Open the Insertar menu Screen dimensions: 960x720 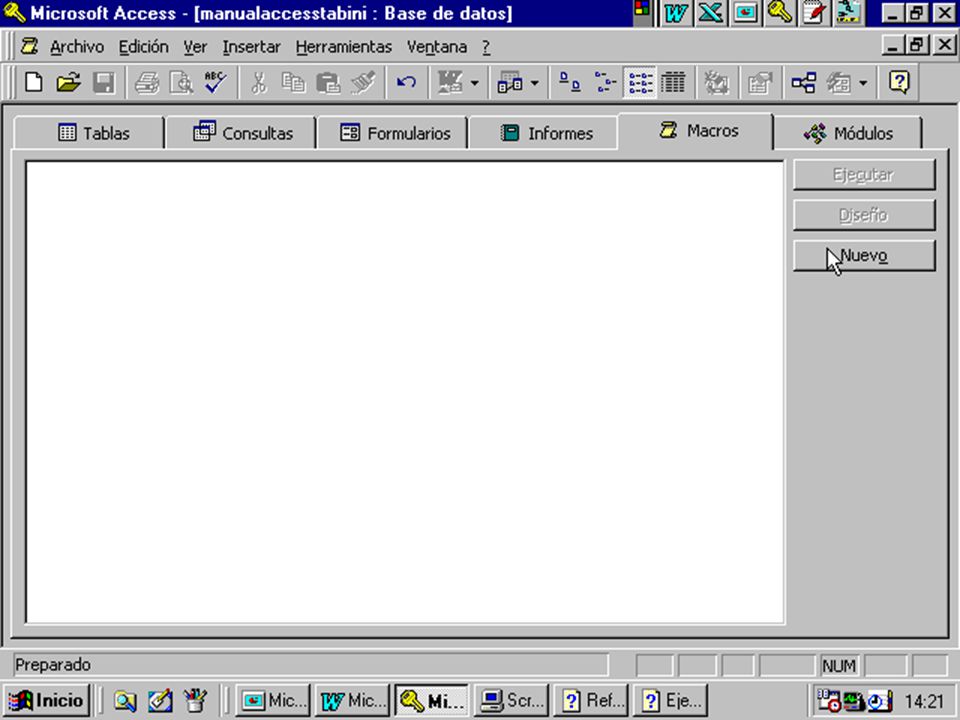point(251,47)
